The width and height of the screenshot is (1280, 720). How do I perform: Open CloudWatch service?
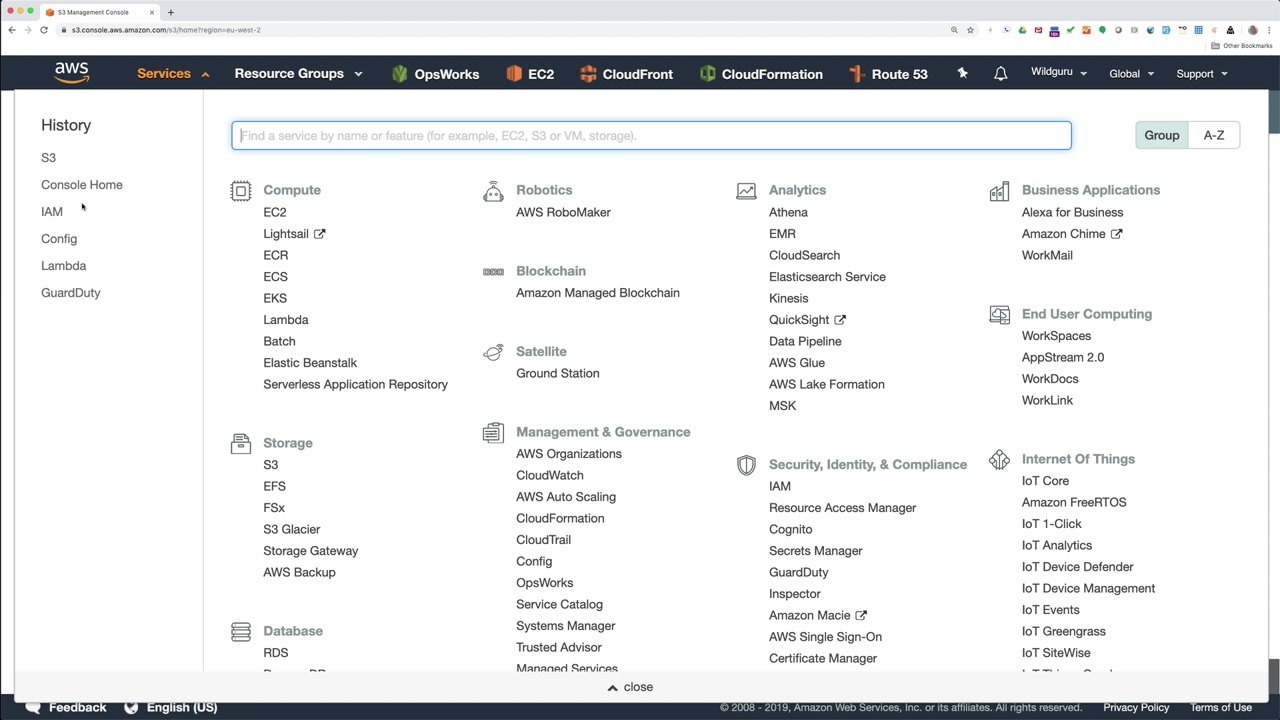click(x=550, y=476)
